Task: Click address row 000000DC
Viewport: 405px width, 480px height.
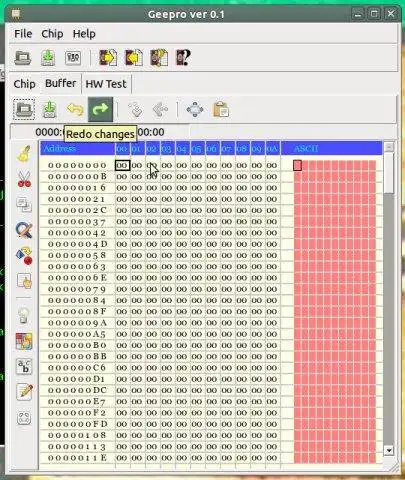Action: point(77,390)
